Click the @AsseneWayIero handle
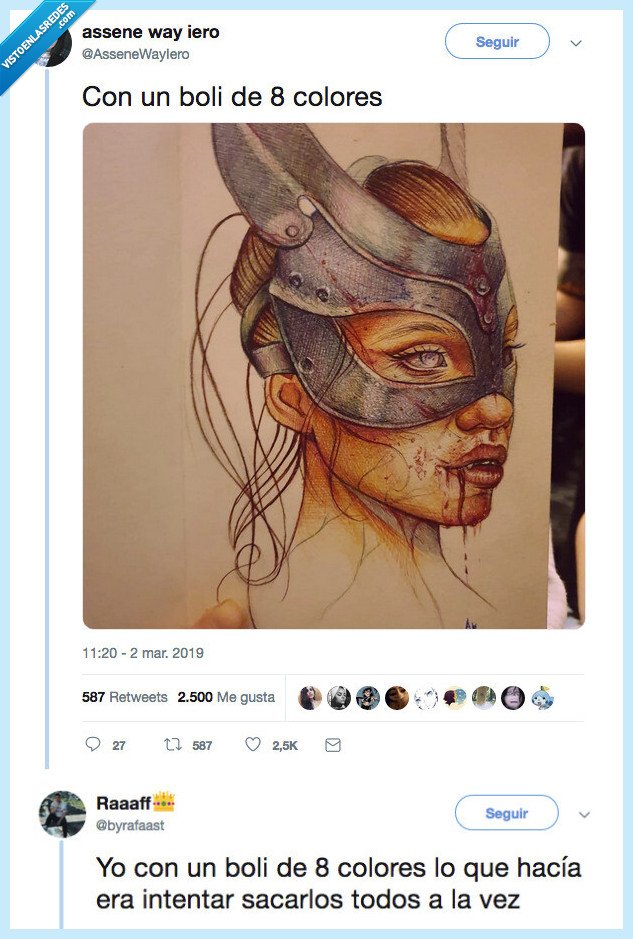 click(135, 55)
